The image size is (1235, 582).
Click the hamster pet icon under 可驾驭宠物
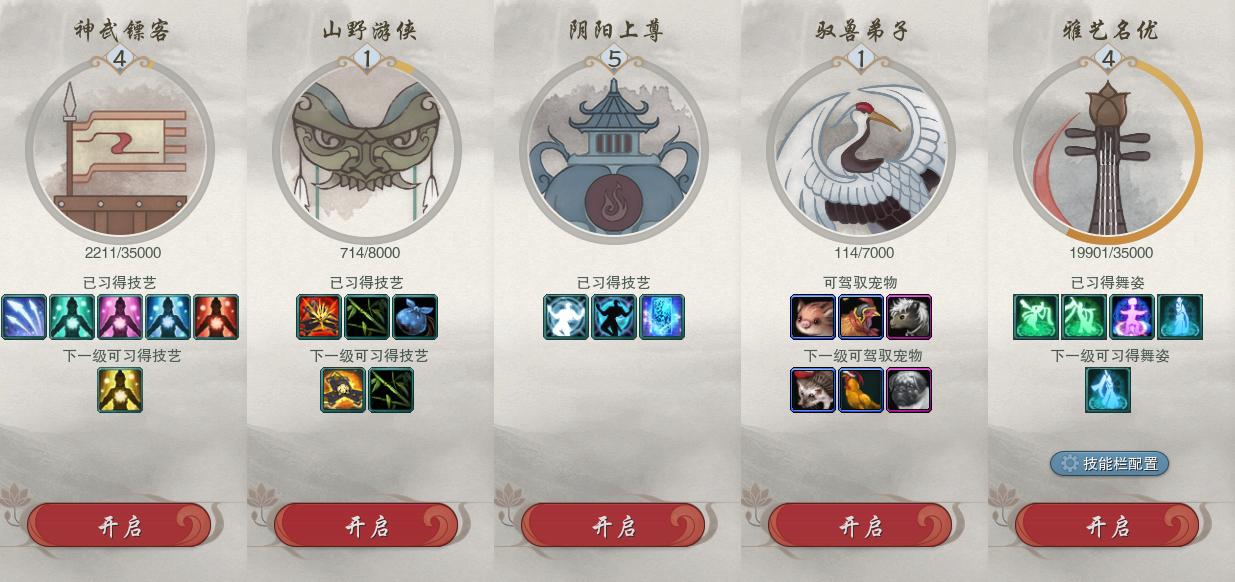click(813, 317)
